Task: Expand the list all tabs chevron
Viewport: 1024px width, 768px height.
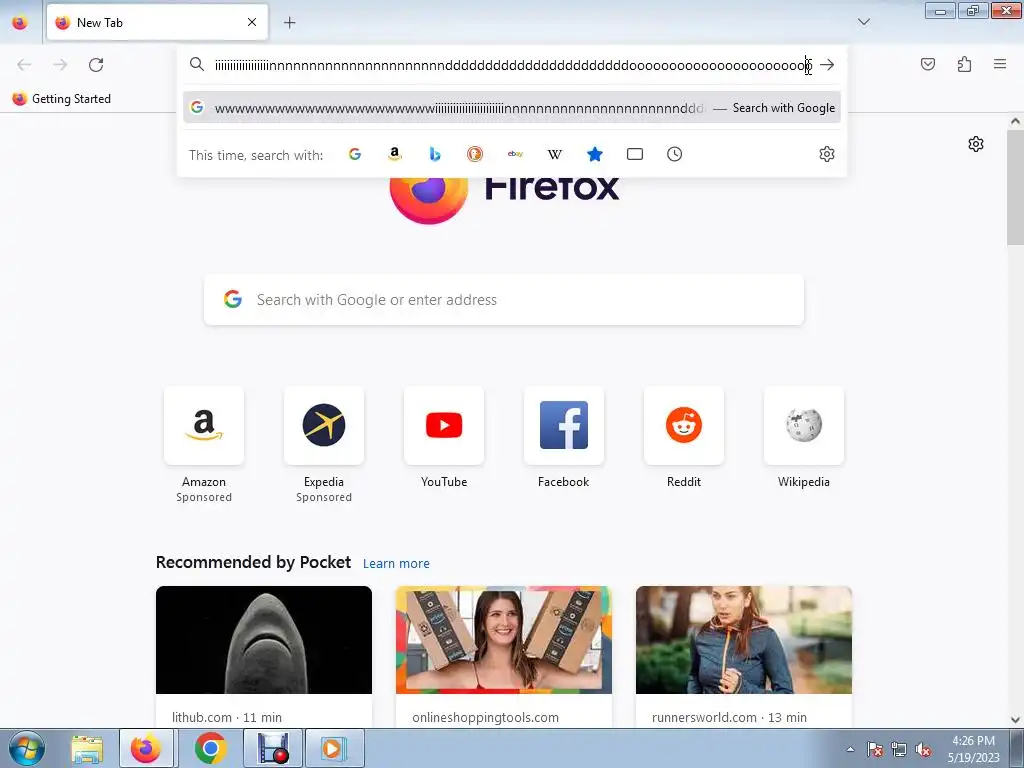Action: coord(863,22)
